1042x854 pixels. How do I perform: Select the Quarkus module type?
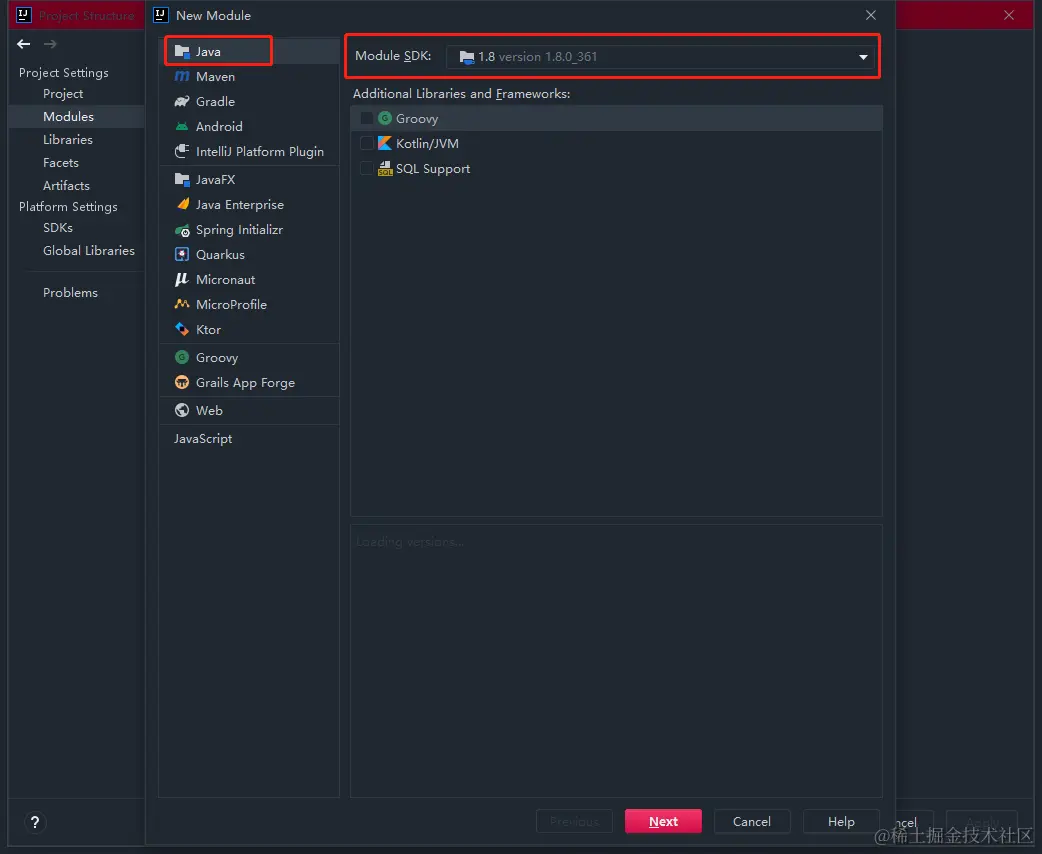click(249, 255)
